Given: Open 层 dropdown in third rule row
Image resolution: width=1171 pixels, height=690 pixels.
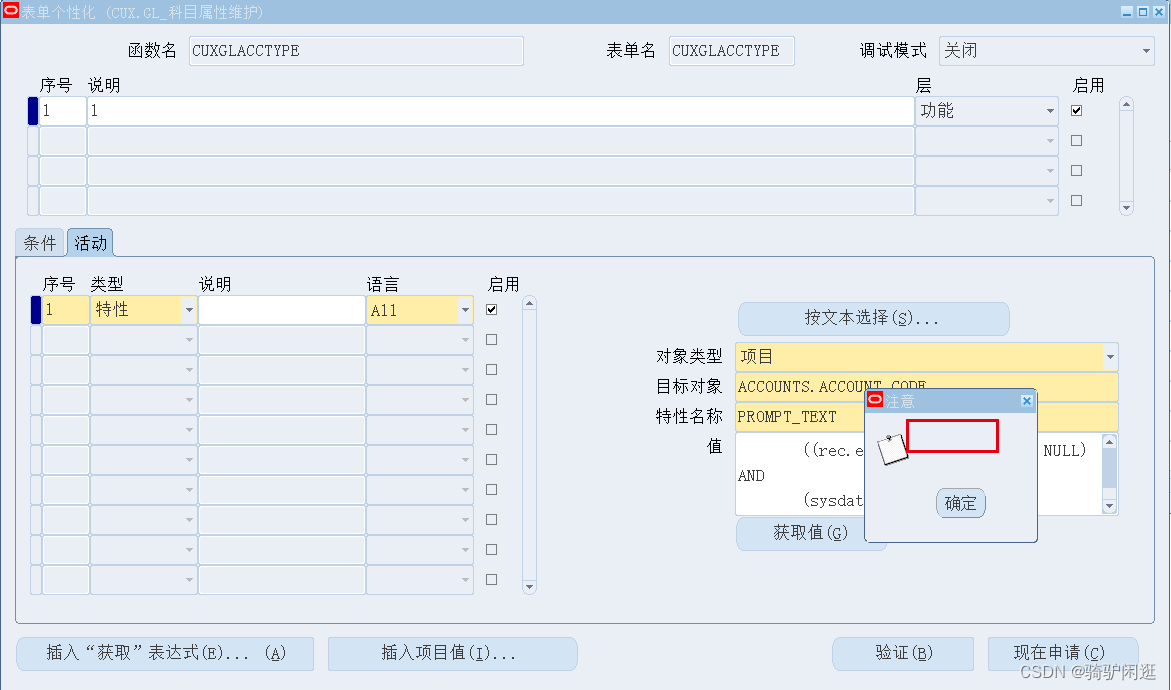Looking at the screenshot, I should pyautogui.click(x=1050, y=170).
